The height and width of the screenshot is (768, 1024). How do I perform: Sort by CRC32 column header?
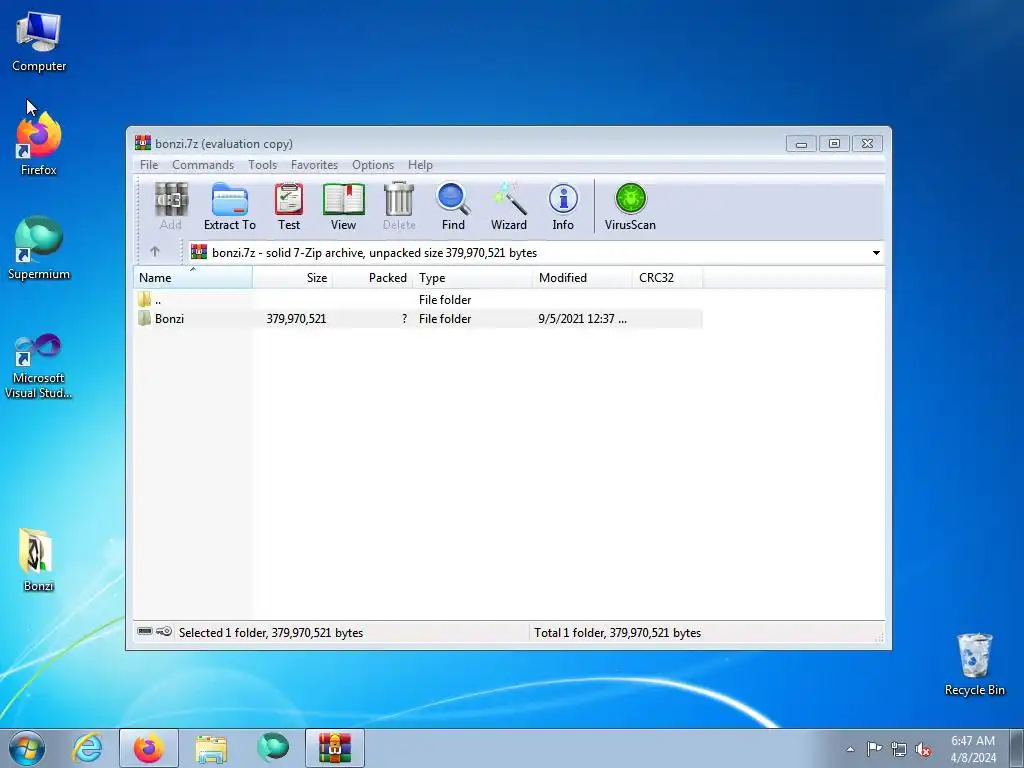coord(667,278)
